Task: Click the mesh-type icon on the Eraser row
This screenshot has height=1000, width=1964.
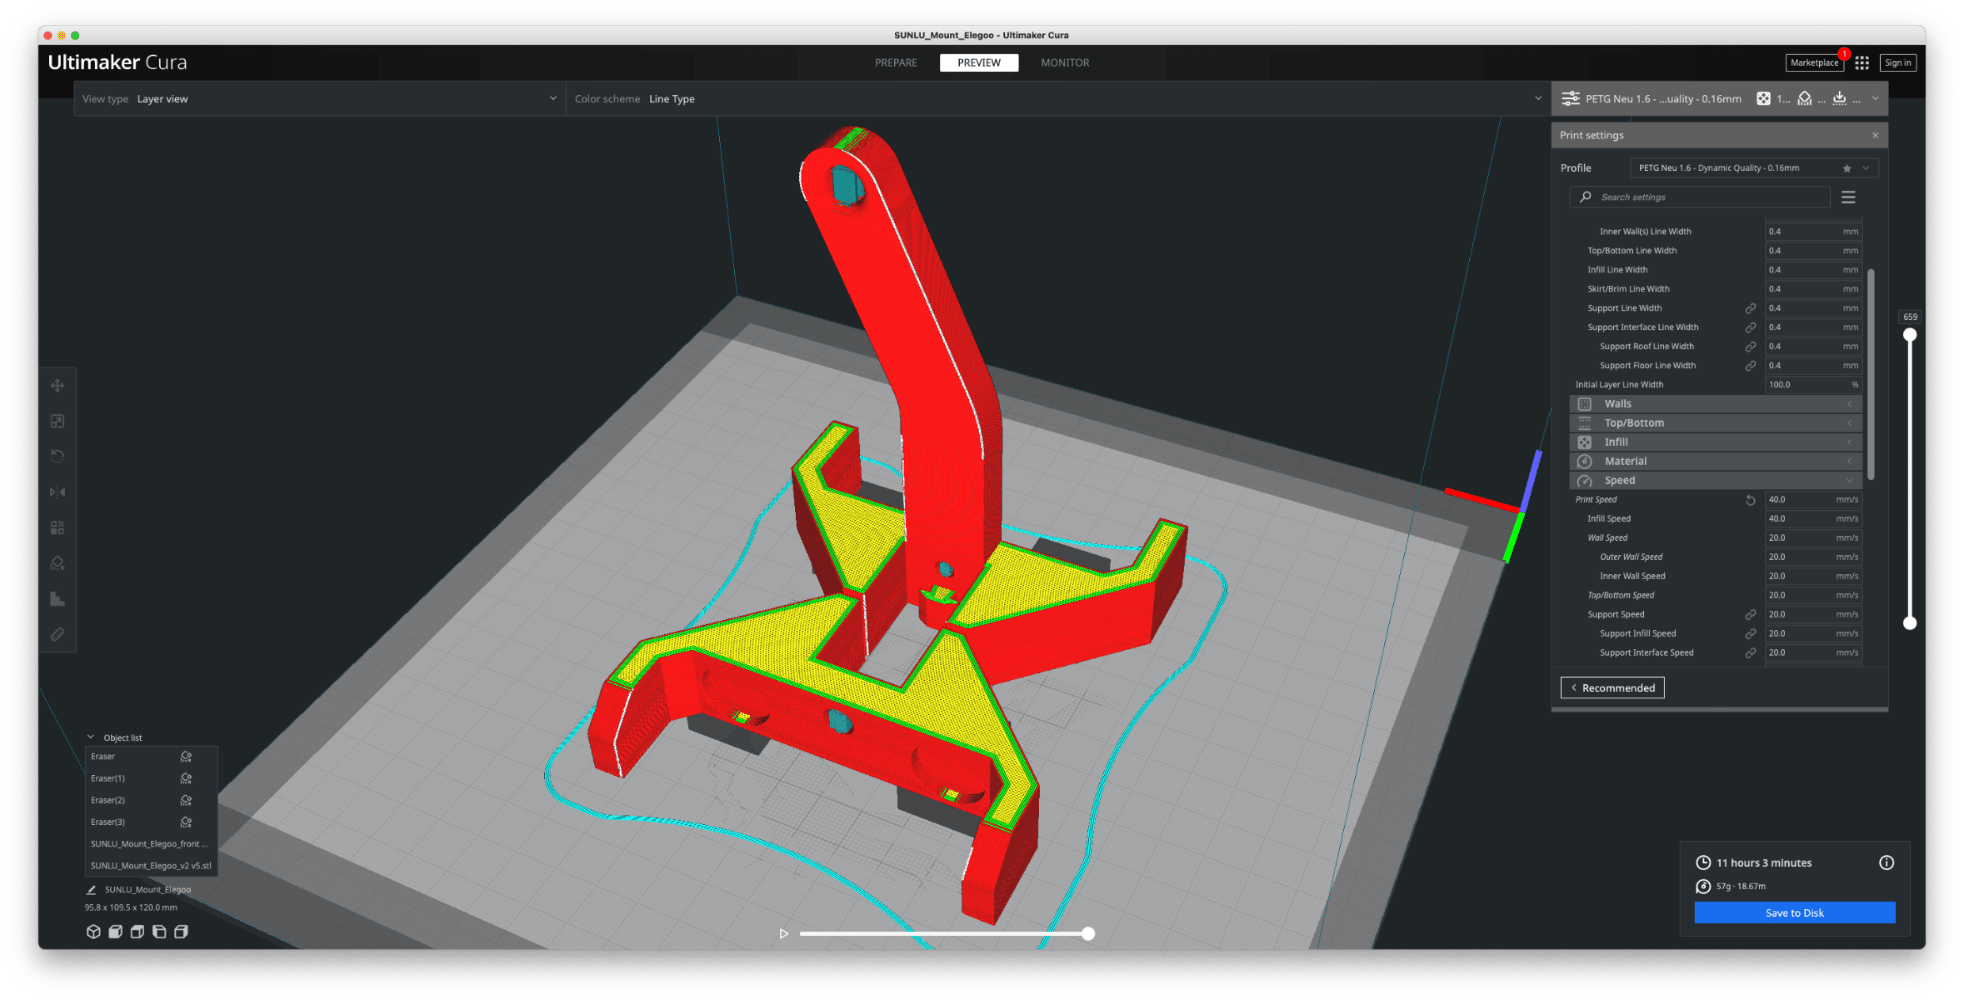Action: coord(186,757)
